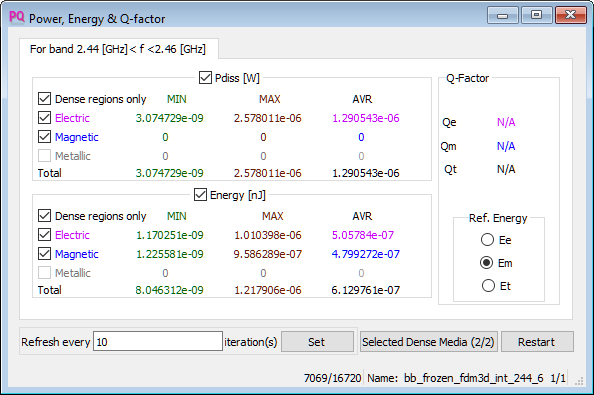Click the Restart button
The image size is (594, 395).
537,342
